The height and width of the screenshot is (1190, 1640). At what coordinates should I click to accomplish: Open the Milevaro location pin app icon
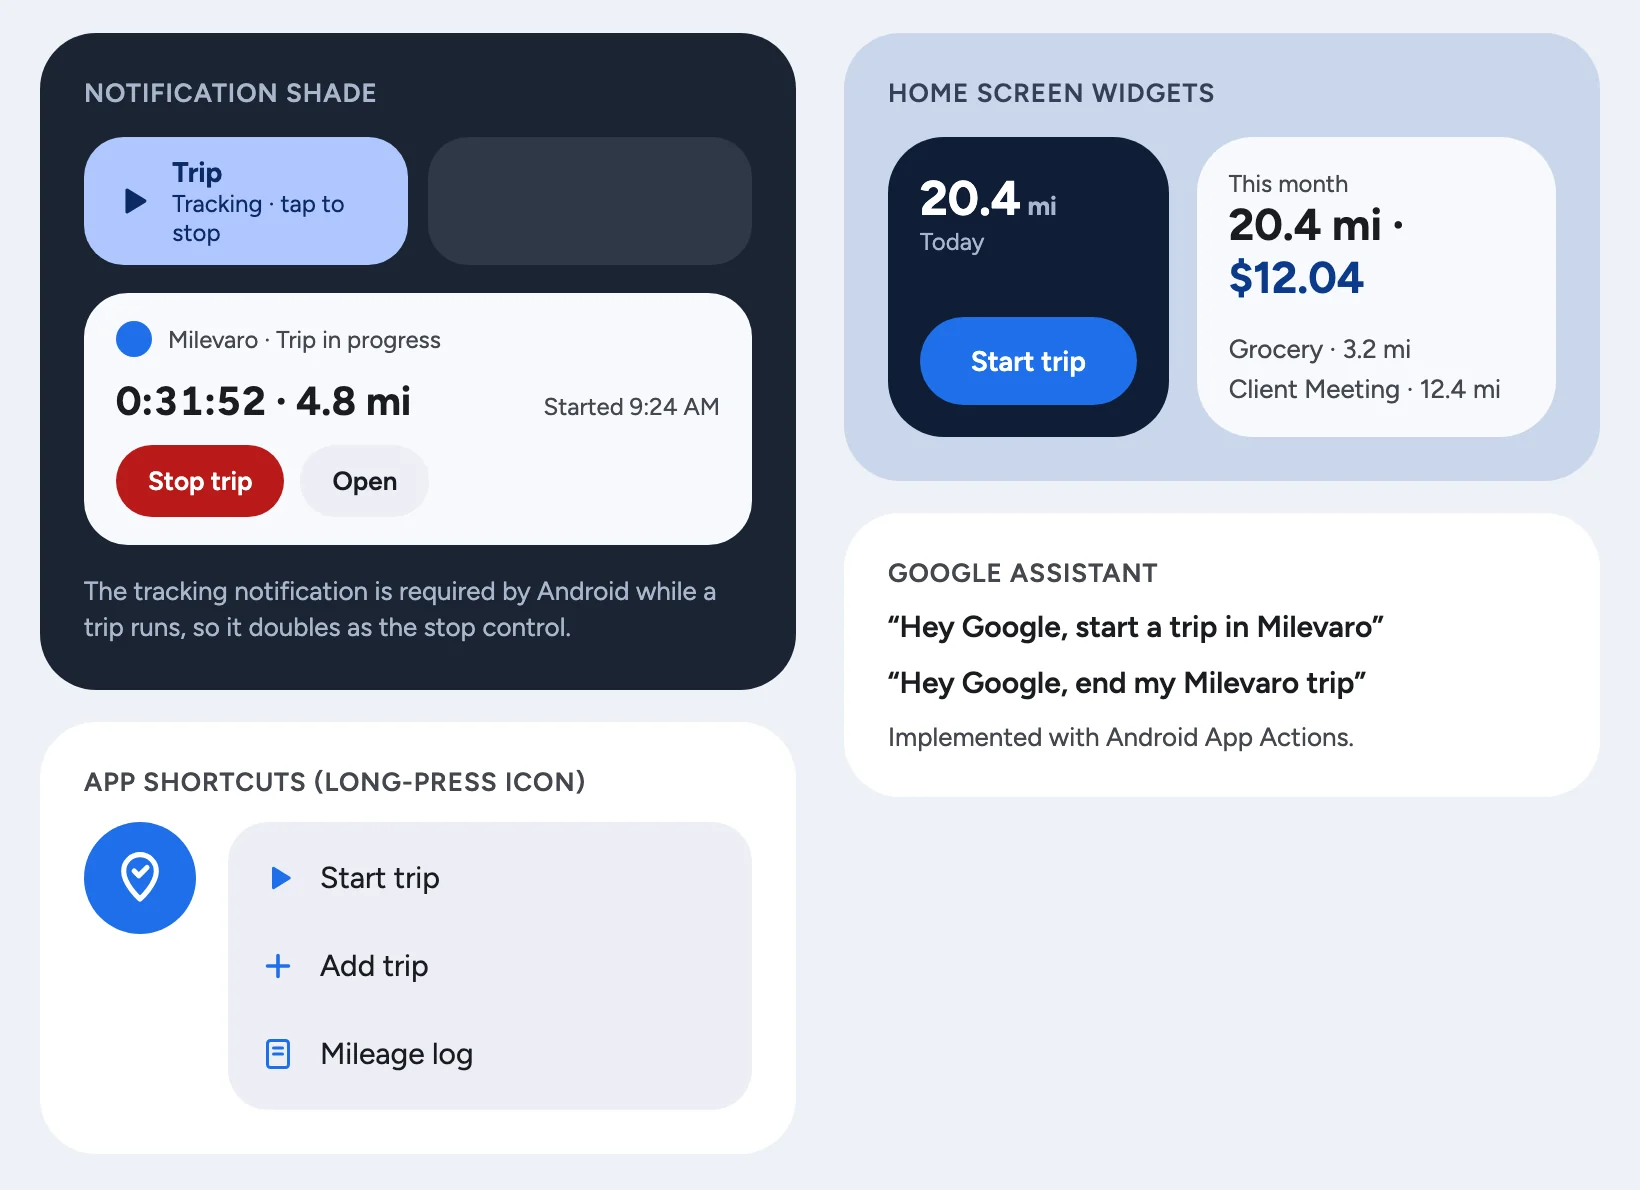coord(140,878)
